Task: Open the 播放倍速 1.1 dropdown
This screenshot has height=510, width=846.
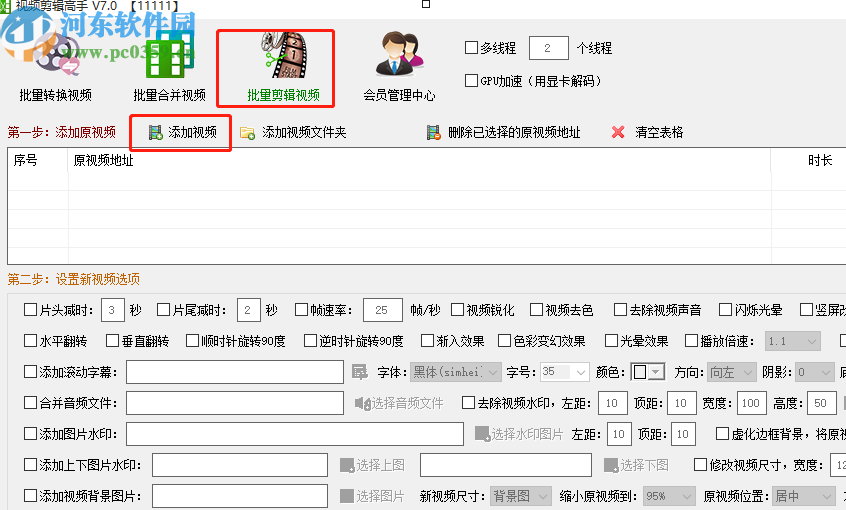Action: [x=793, y=341]
